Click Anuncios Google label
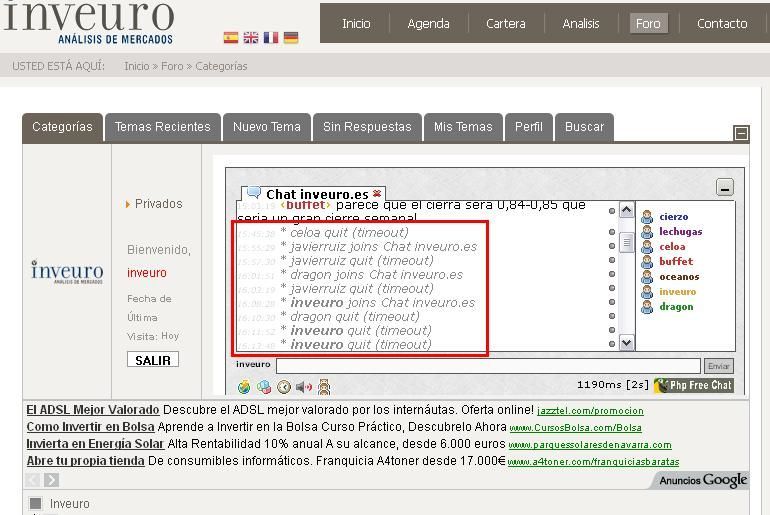Image resolution: width=770 pixels, height=515 pixels. tap(703, 480)
